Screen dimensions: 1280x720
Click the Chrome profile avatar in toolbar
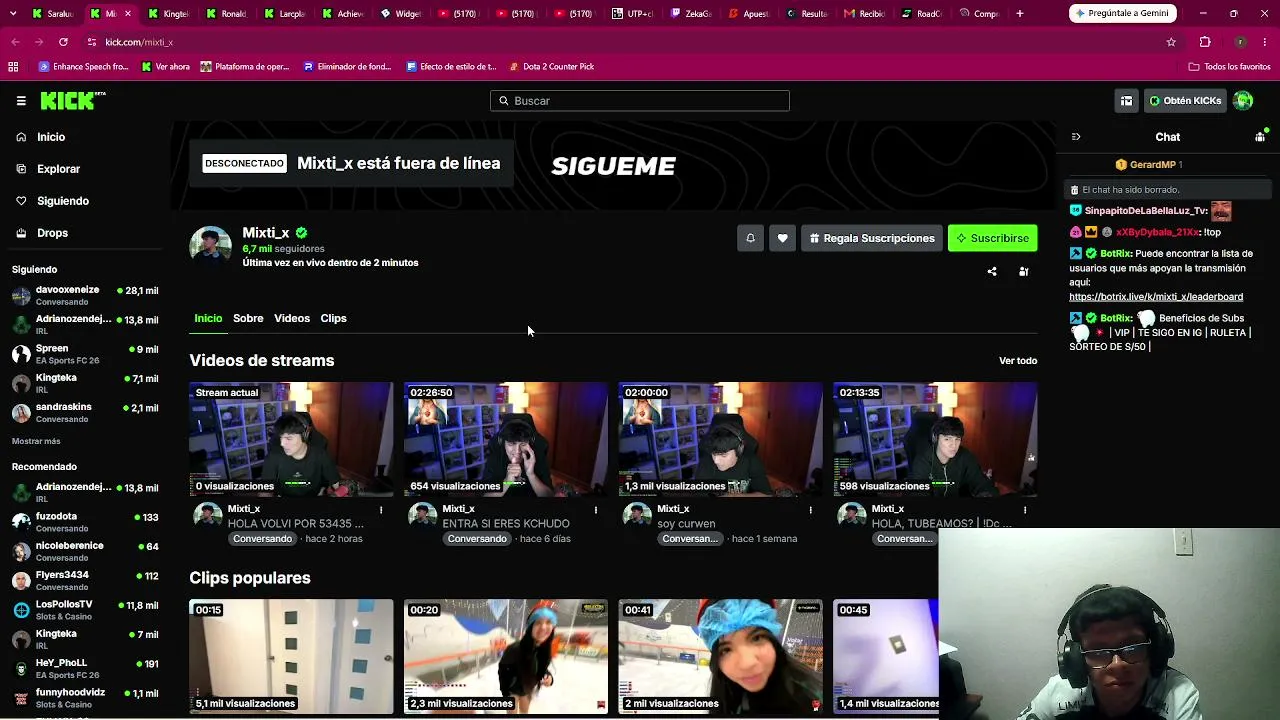point(1240,42)
